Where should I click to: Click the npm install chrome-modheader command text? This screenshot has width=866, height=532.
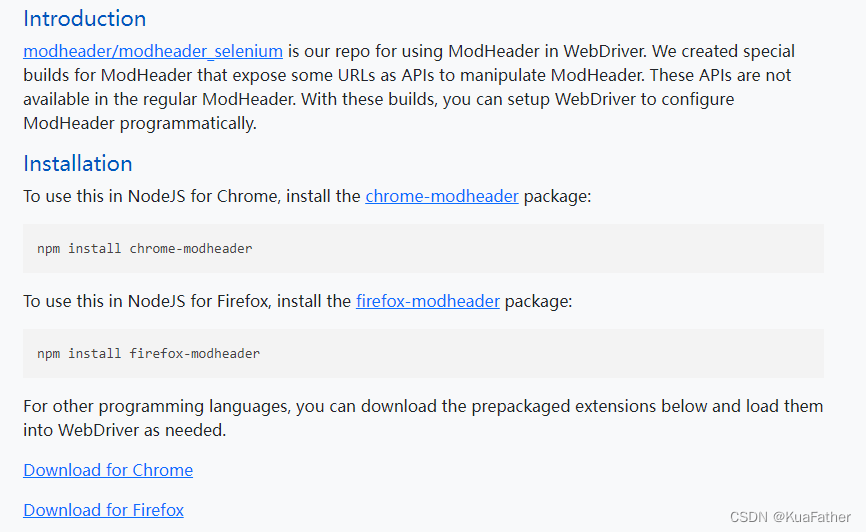pyautogui.click(x=145, y=249)
